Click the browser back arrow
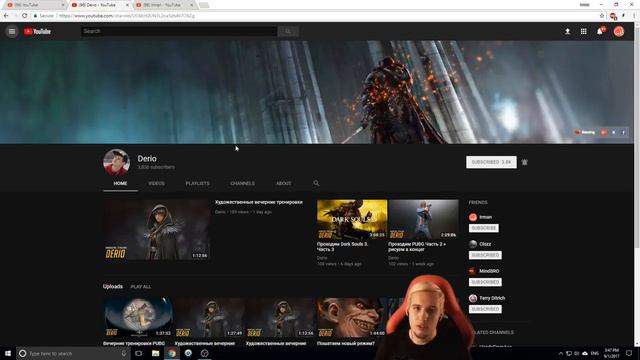This screenshot has height=360, width=640. click(x=6, y=16)
